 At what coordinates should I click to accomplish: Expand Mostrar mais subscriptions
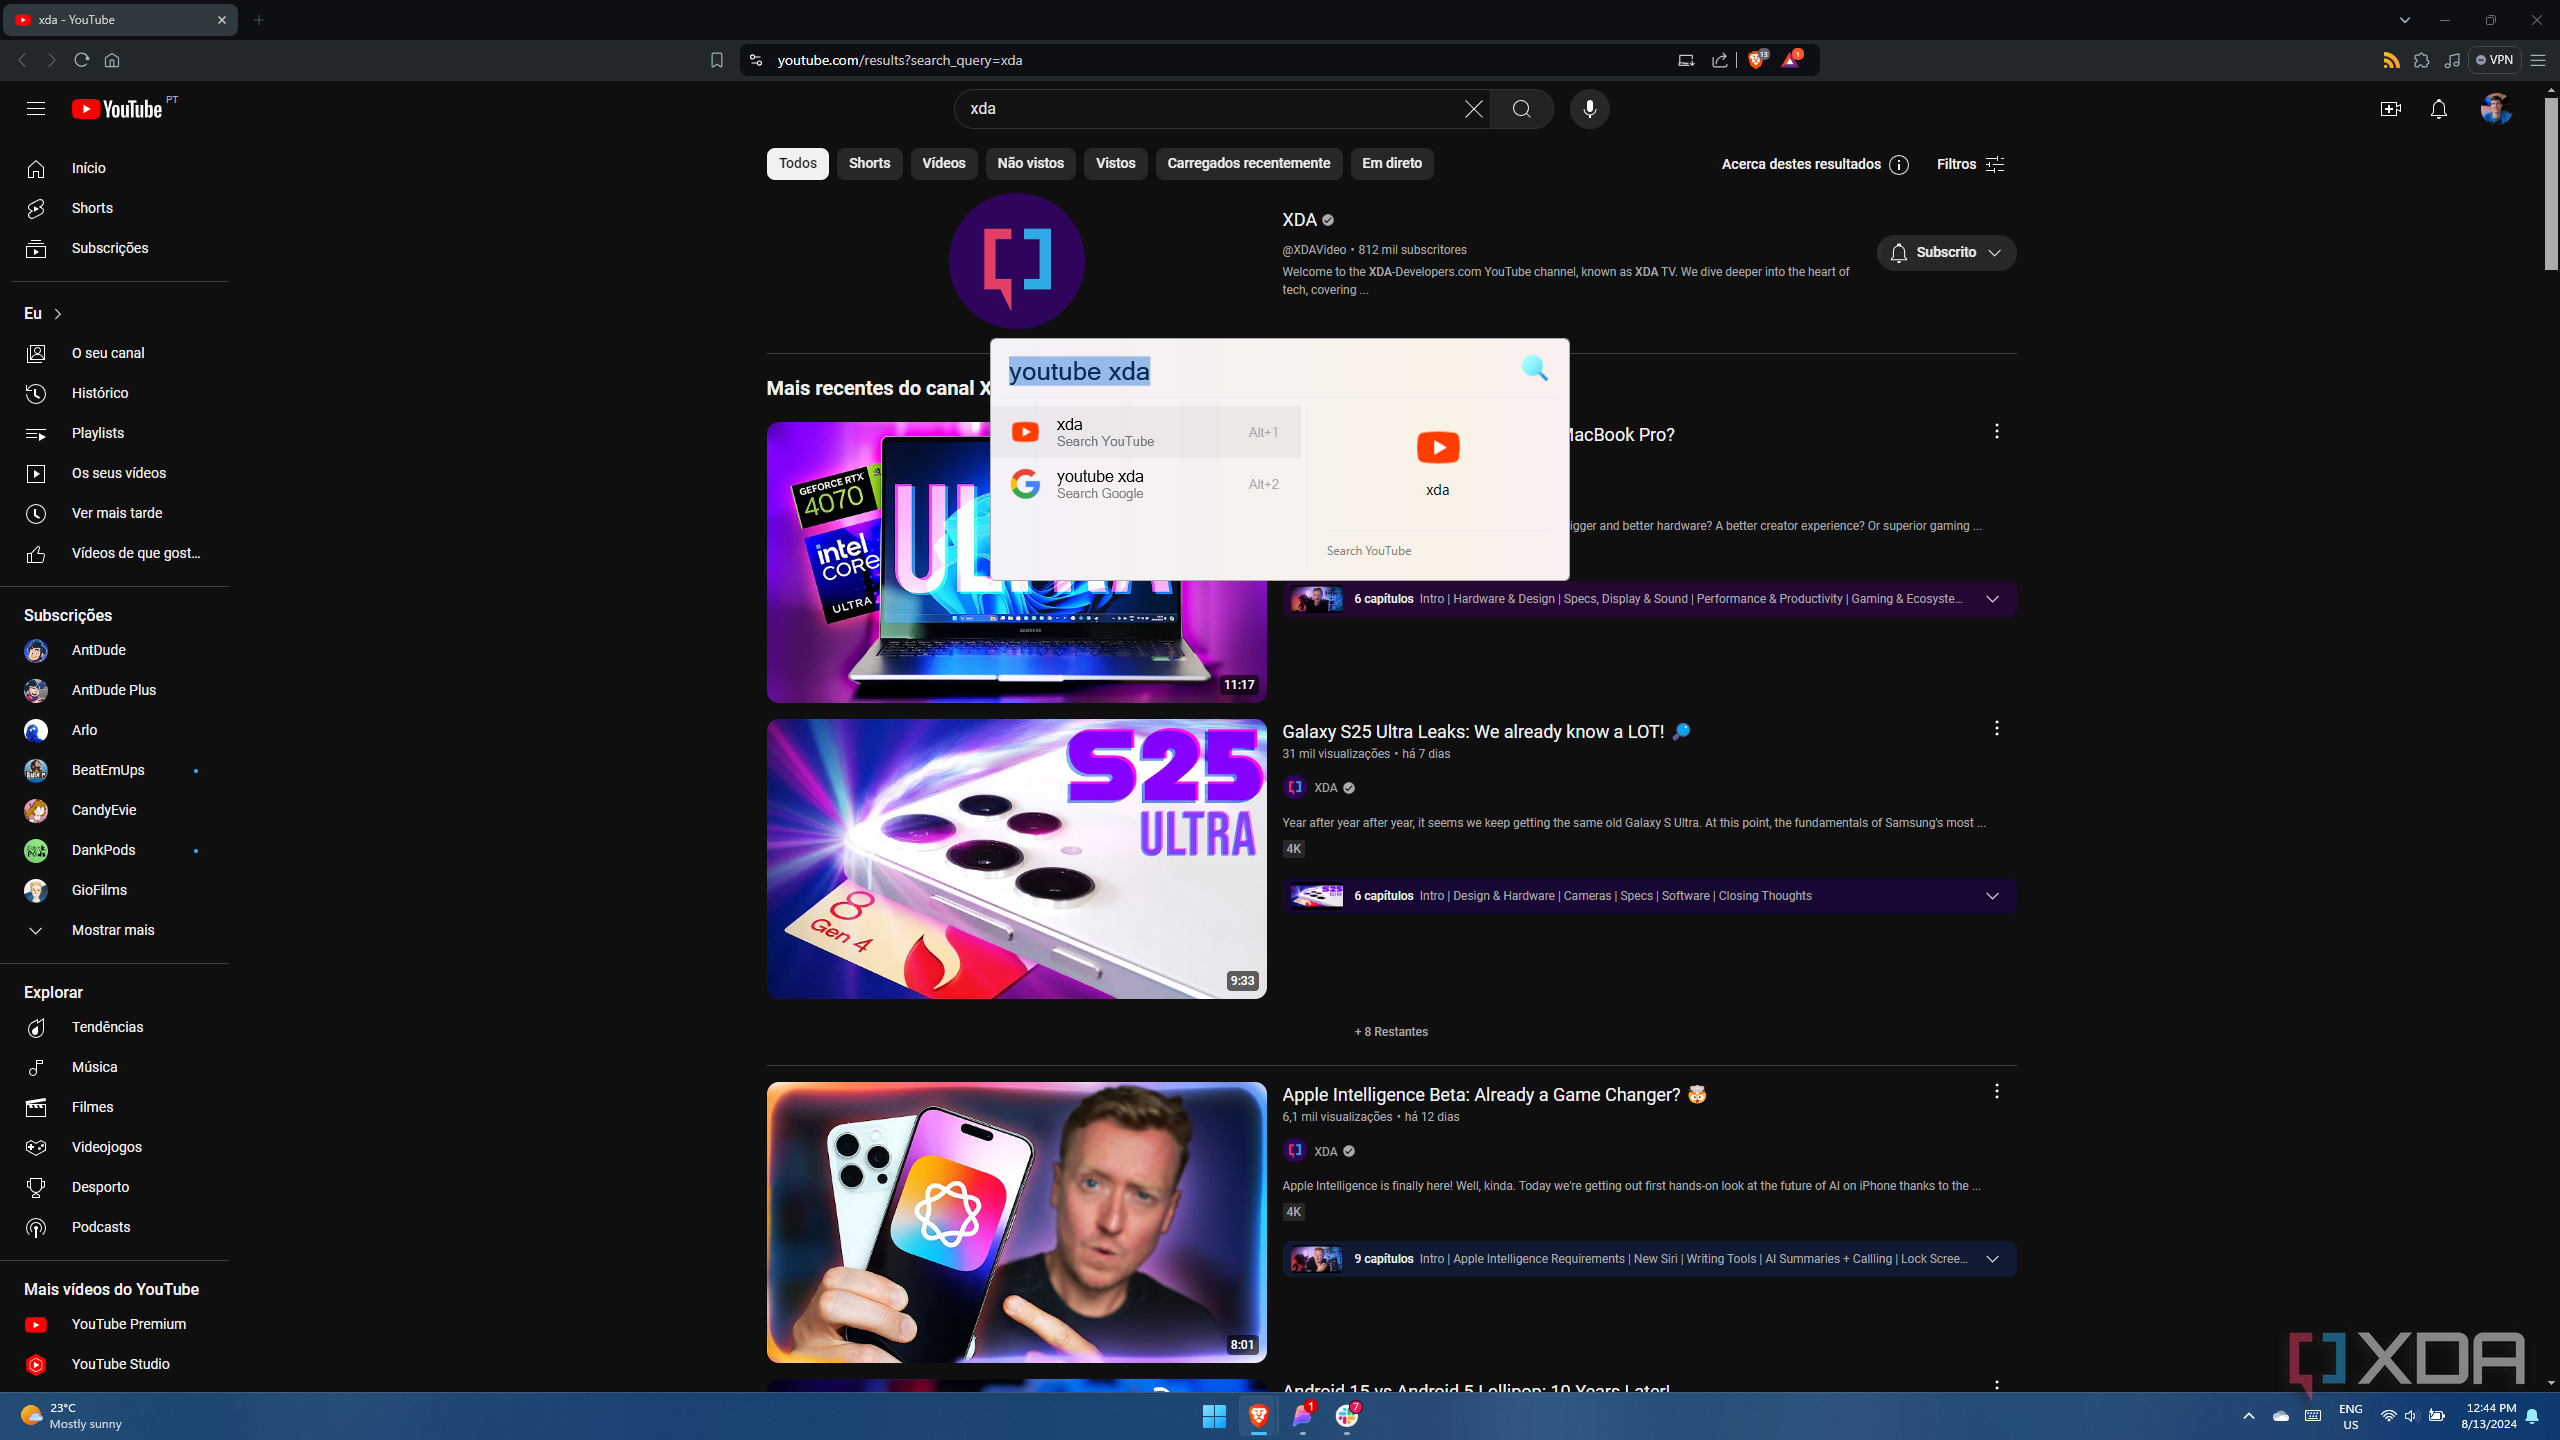coord(114,930)
